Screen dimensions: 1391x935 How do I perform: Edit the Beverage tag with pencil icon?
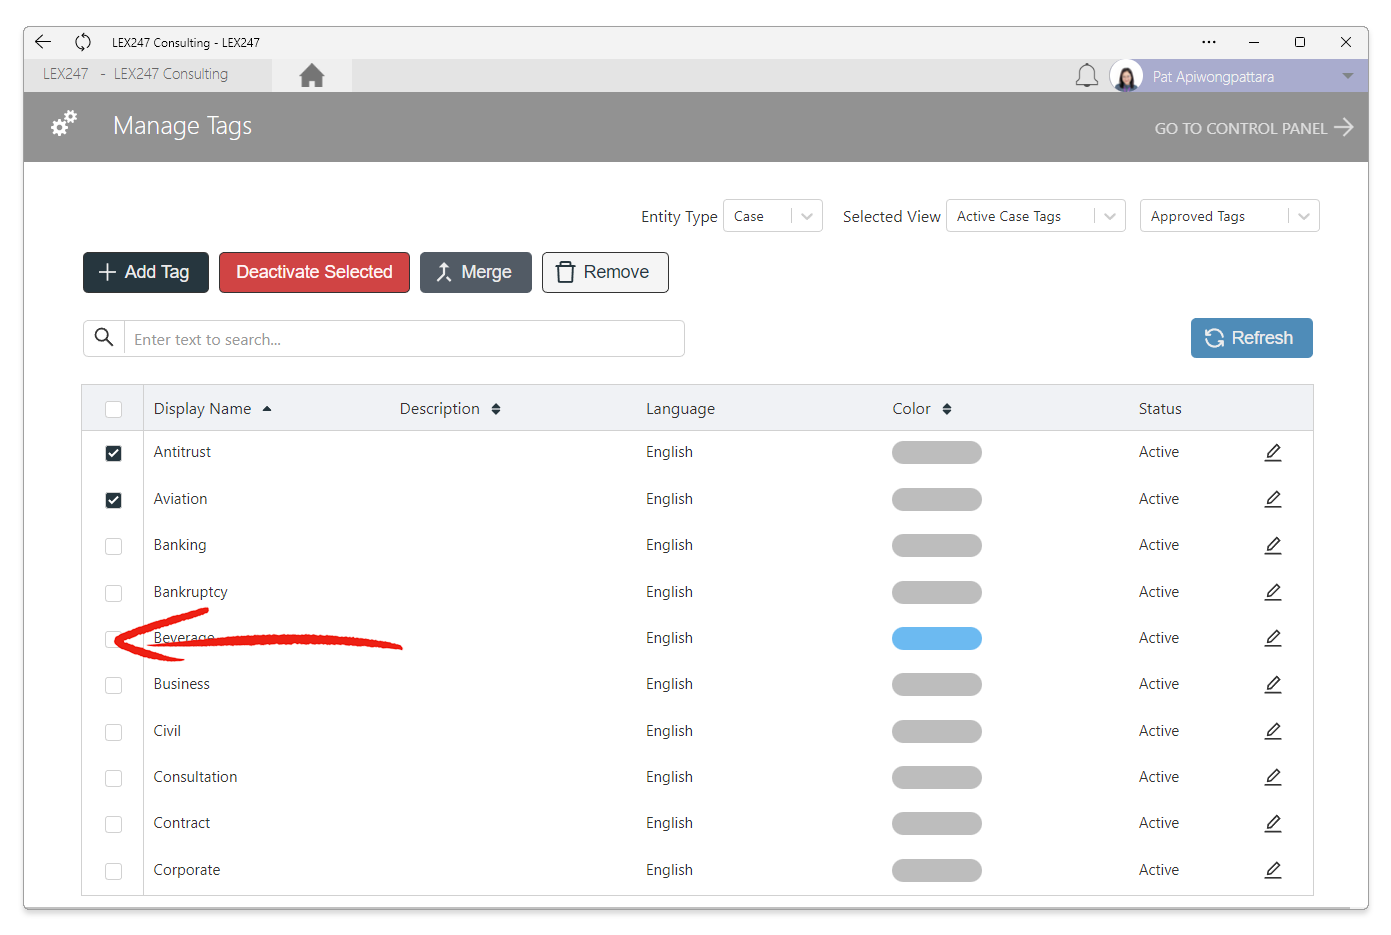(1273, 638)
